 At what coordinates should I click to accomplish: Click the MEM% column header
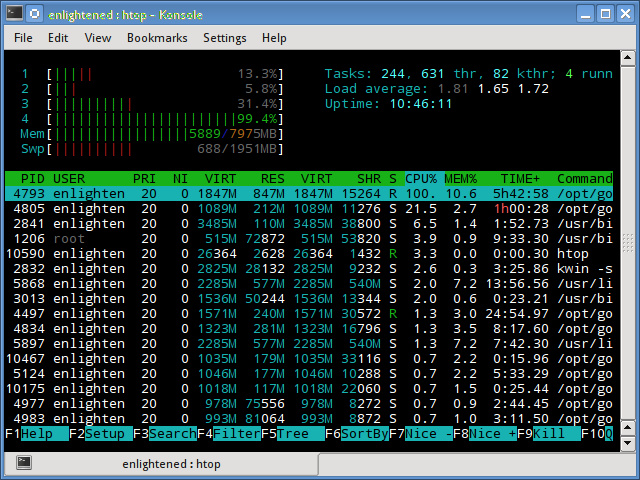tap(461, 178)
